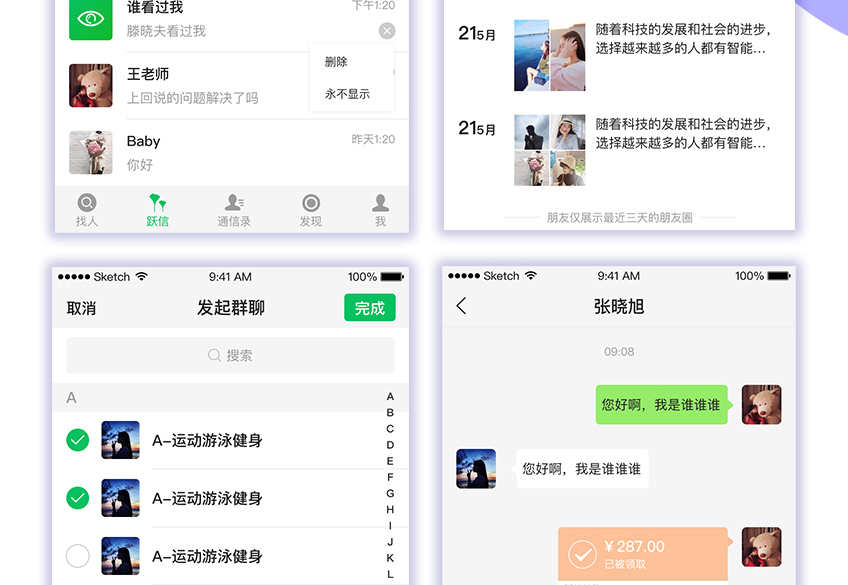Focus the 搜索 search field

coord(230,355)
